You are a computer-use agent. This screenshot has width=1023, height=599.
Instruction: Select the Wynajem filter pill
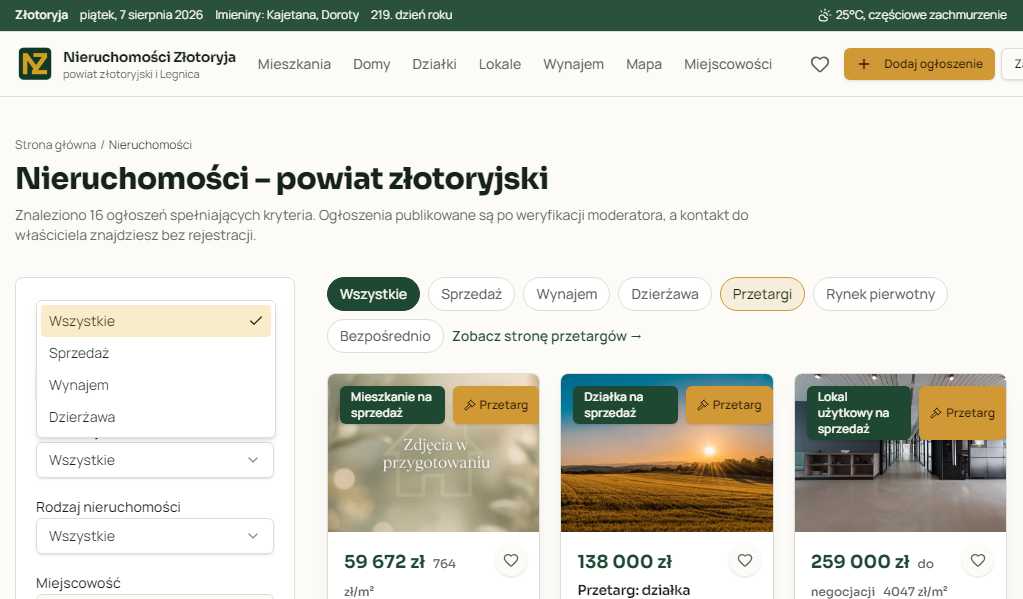point(566,294)
